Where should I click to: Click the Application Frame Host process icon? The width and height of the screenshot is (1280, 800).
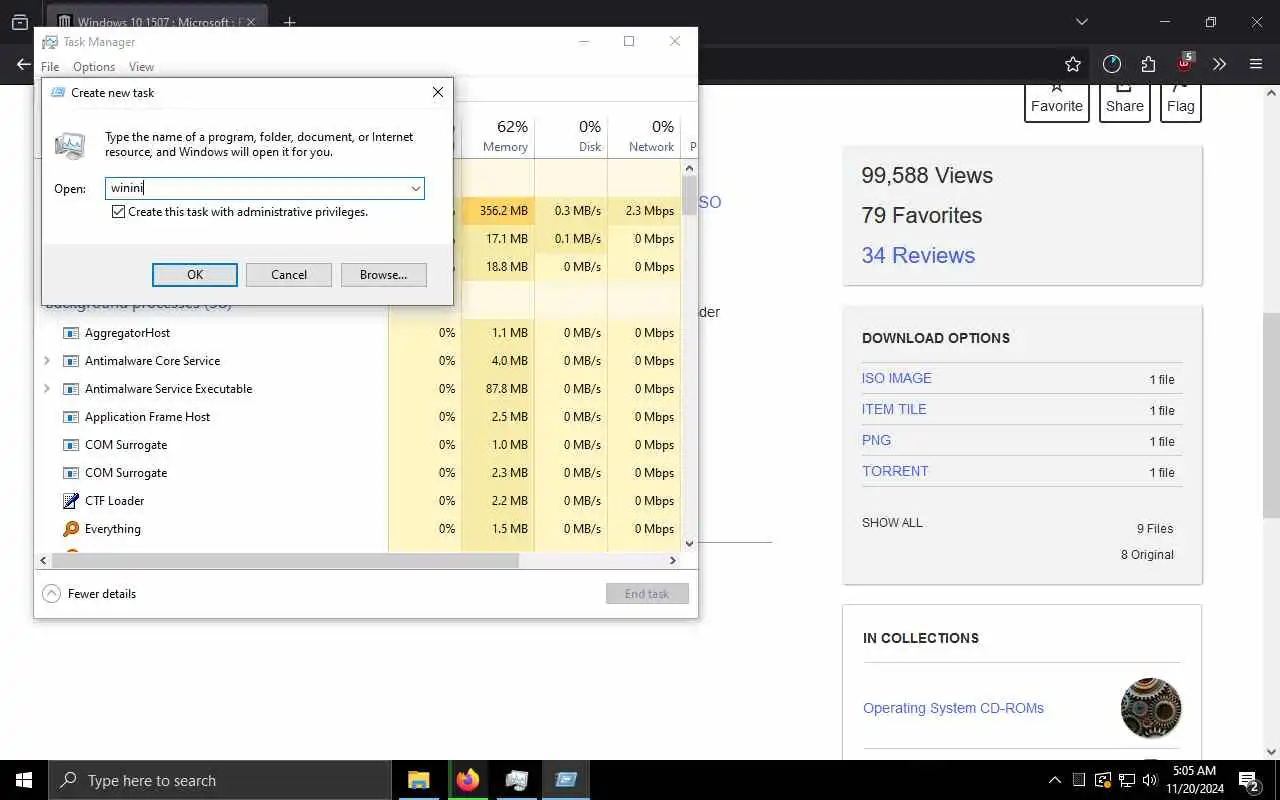click(x=70, y=417)
